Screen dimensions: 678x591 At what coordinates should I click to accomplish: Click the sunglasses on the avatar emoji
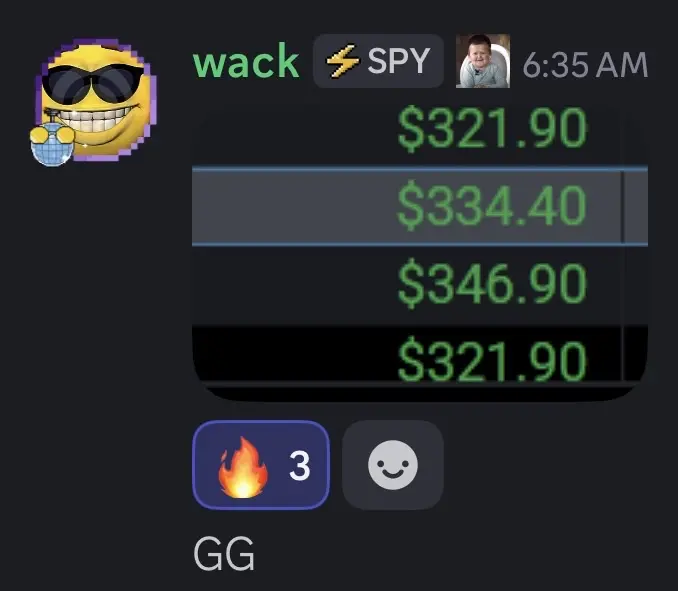pos(93,84)
